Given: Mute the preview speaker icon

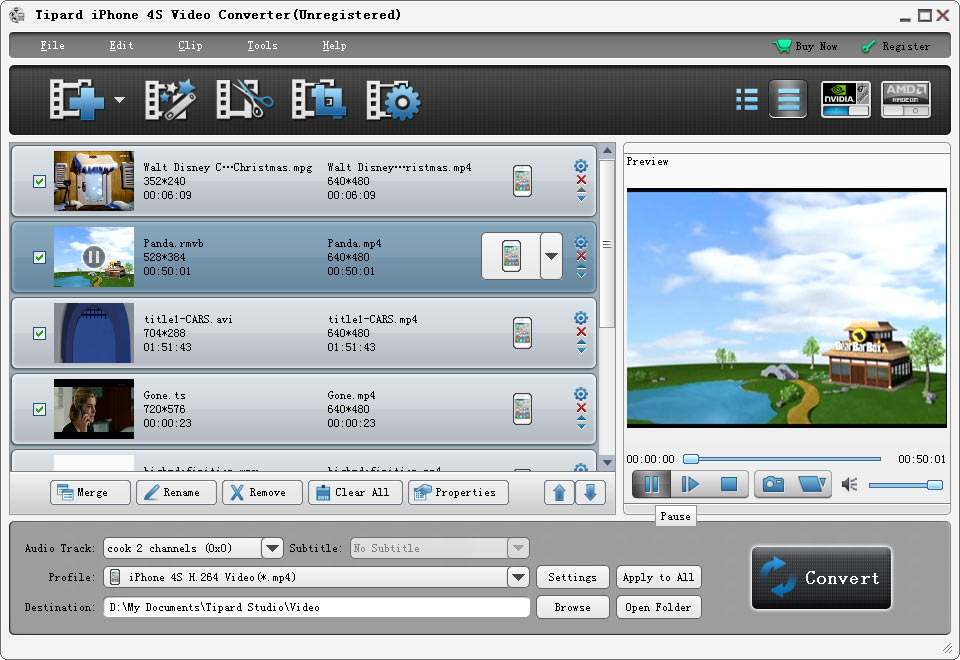Looking at the screenshot, I should 849,485.
